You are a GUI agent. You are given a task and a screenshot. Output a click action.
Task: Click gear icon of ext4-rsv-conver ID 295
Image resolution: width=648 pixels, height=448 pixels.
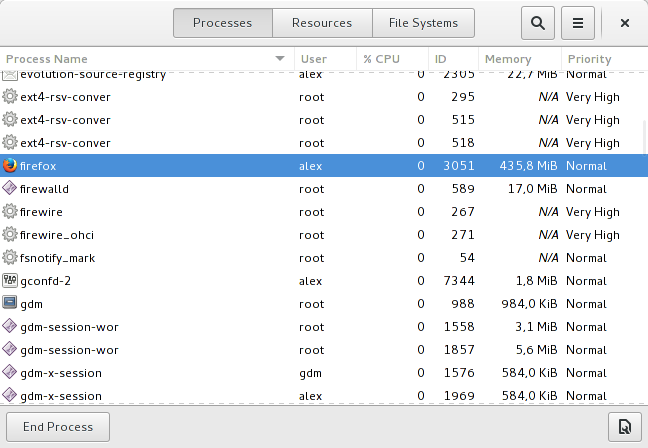10,96
